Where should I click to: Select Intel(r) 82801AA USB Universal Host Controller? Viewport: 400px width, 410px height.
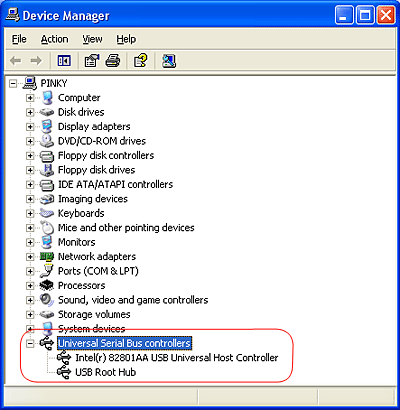[x=177, y=358]
